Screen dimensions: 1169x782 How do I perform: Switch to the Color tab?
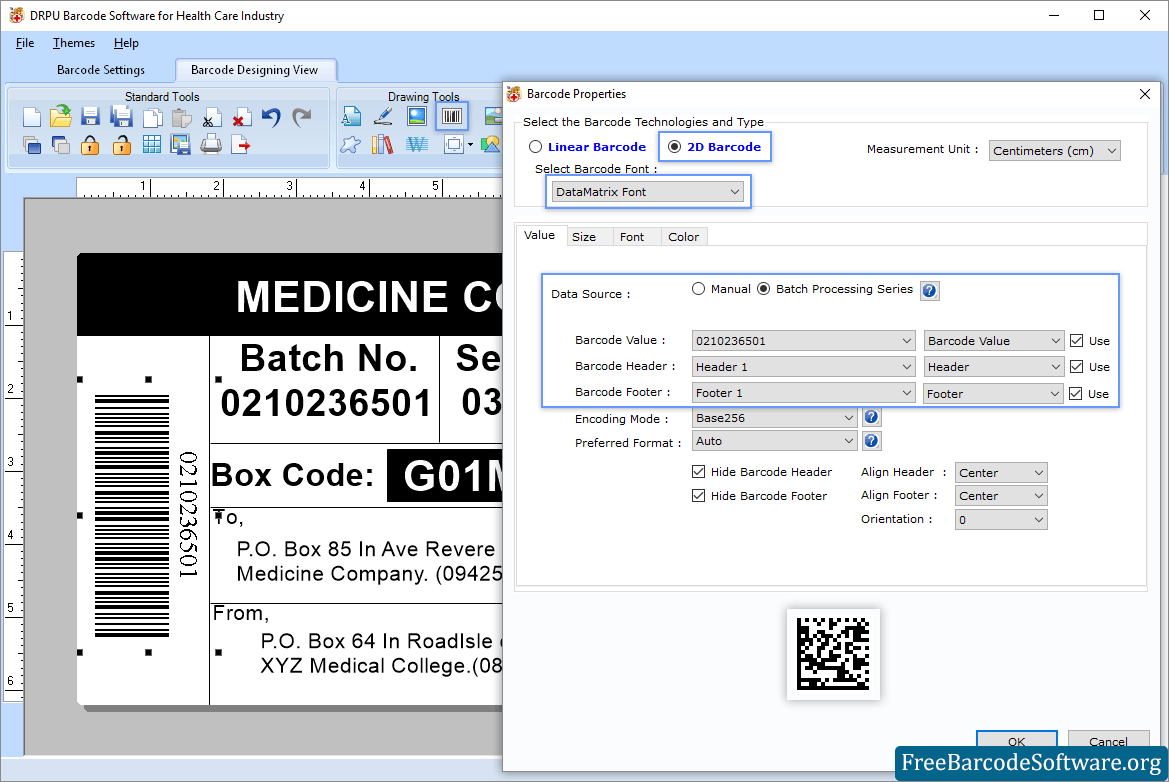[x=683, y=237]
